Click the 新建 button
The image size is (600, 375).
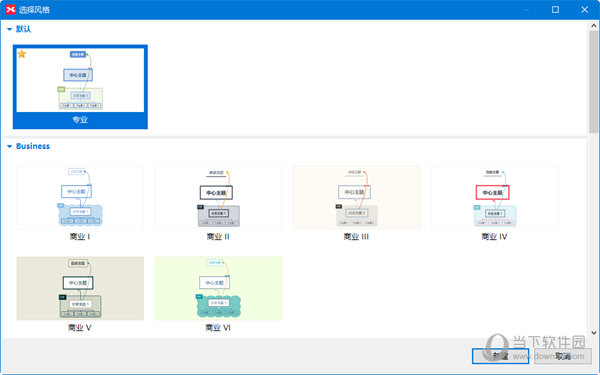tap(501, 356)
